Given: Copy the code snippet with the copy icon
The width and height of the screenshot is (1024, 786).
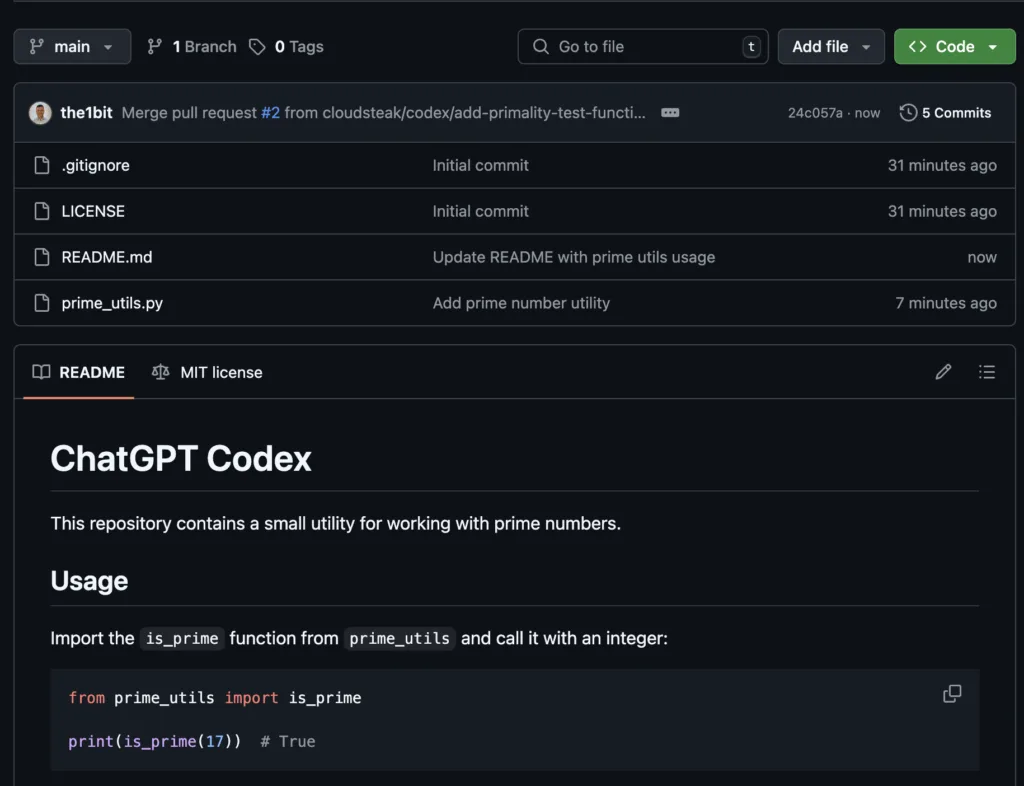Looking at the screenshot, I should [952, 693].
